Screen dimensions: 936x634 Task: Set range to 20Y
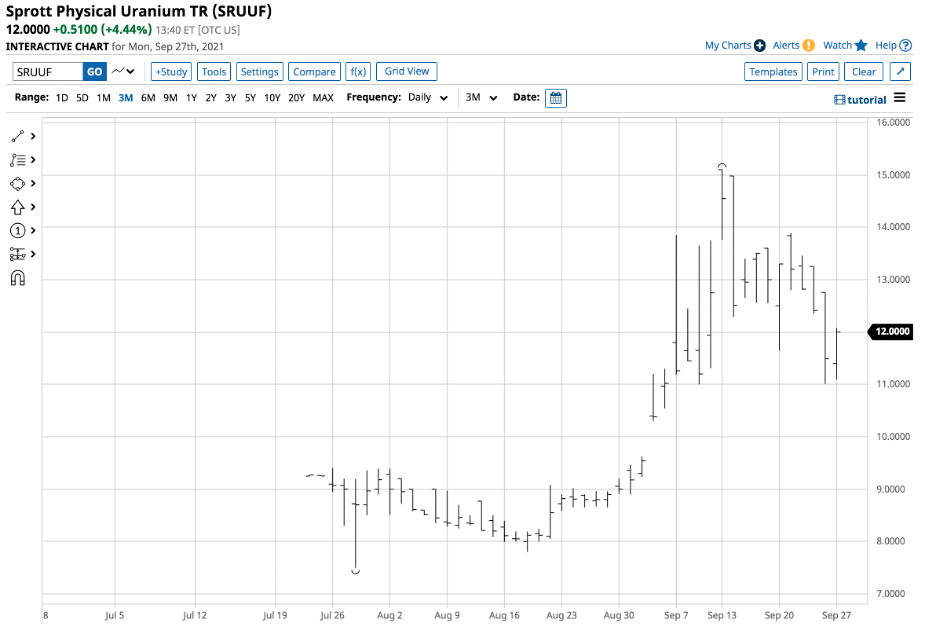(x=297, y=98)
